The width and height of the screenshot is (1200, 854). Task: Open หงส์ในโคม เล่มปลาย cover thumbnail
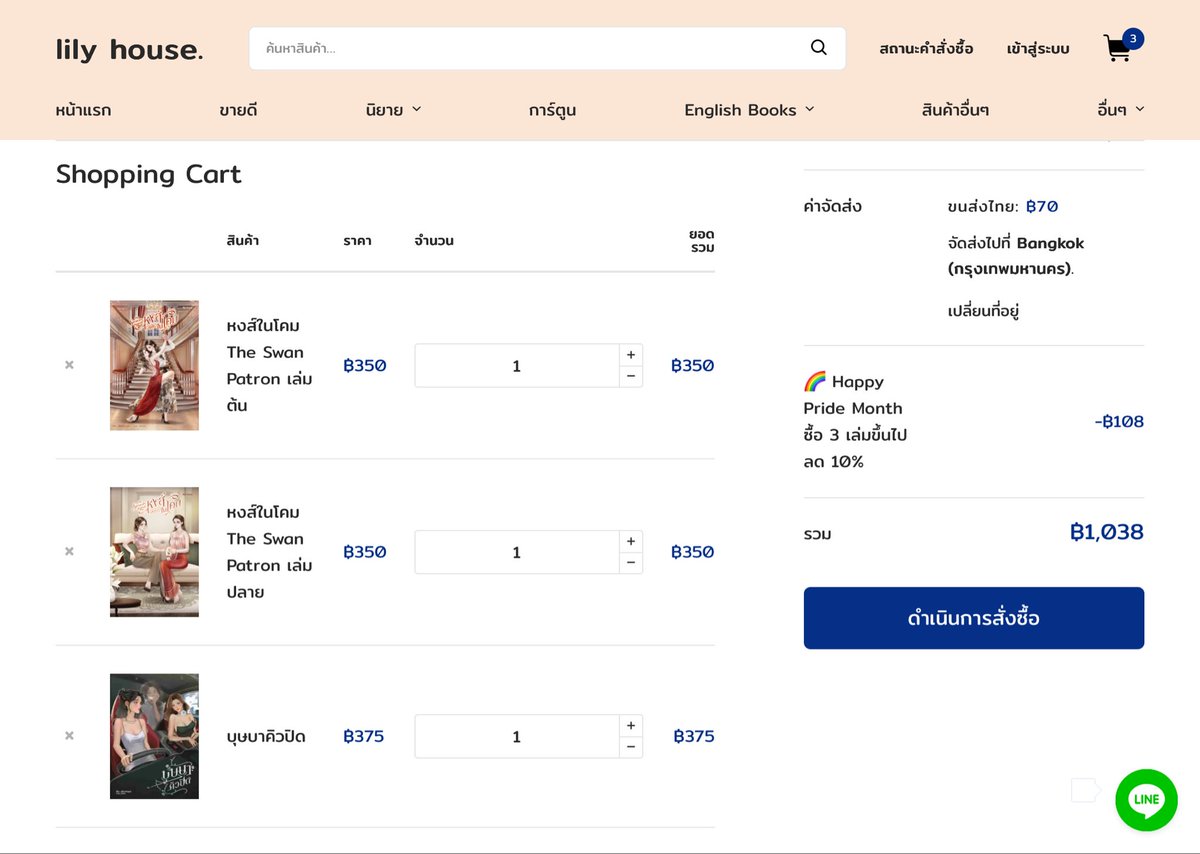coord(154,552)
